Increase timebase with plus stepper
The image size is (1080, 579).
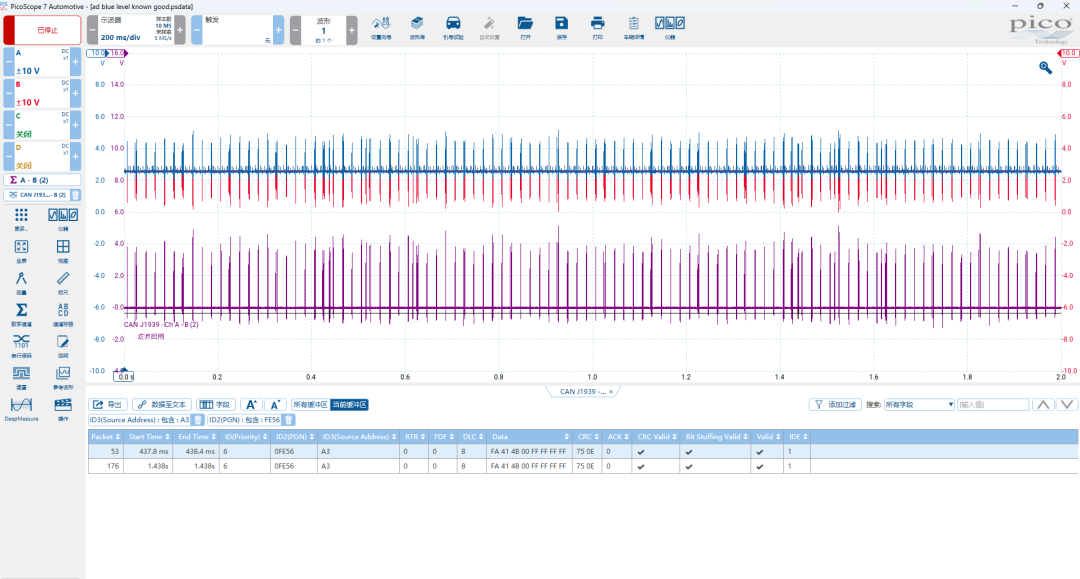click(180, 30)
